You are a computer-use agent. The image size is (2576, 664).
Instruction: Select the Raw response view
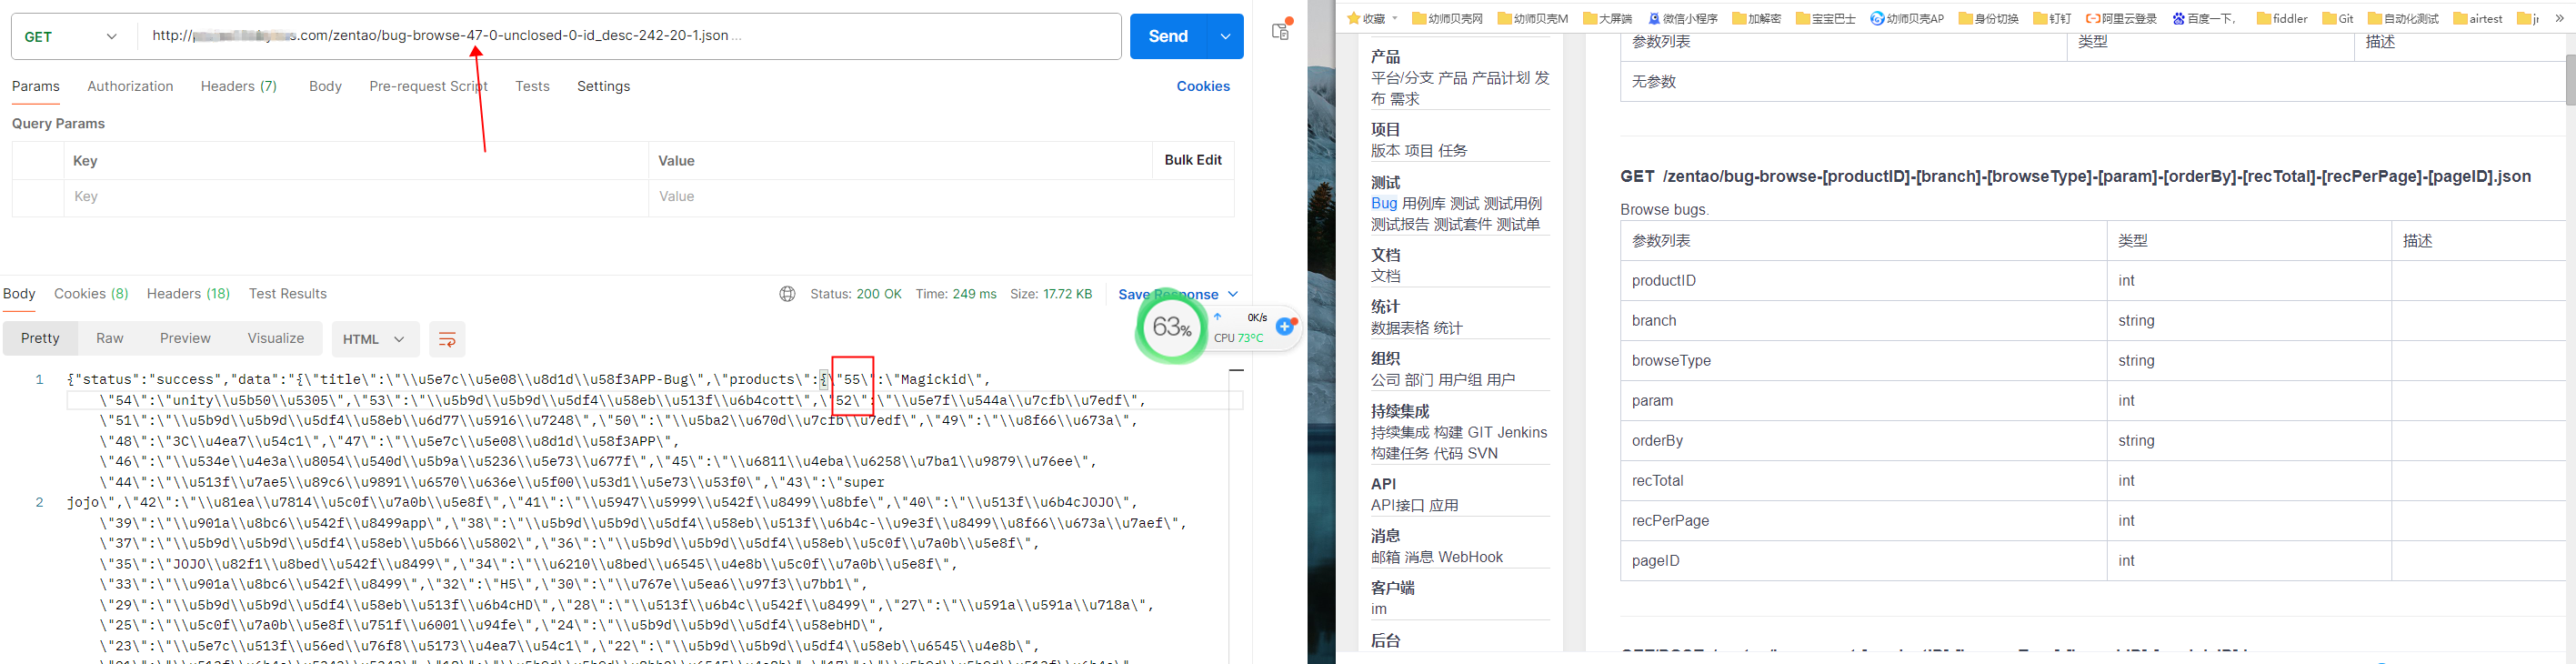point(110,339)
